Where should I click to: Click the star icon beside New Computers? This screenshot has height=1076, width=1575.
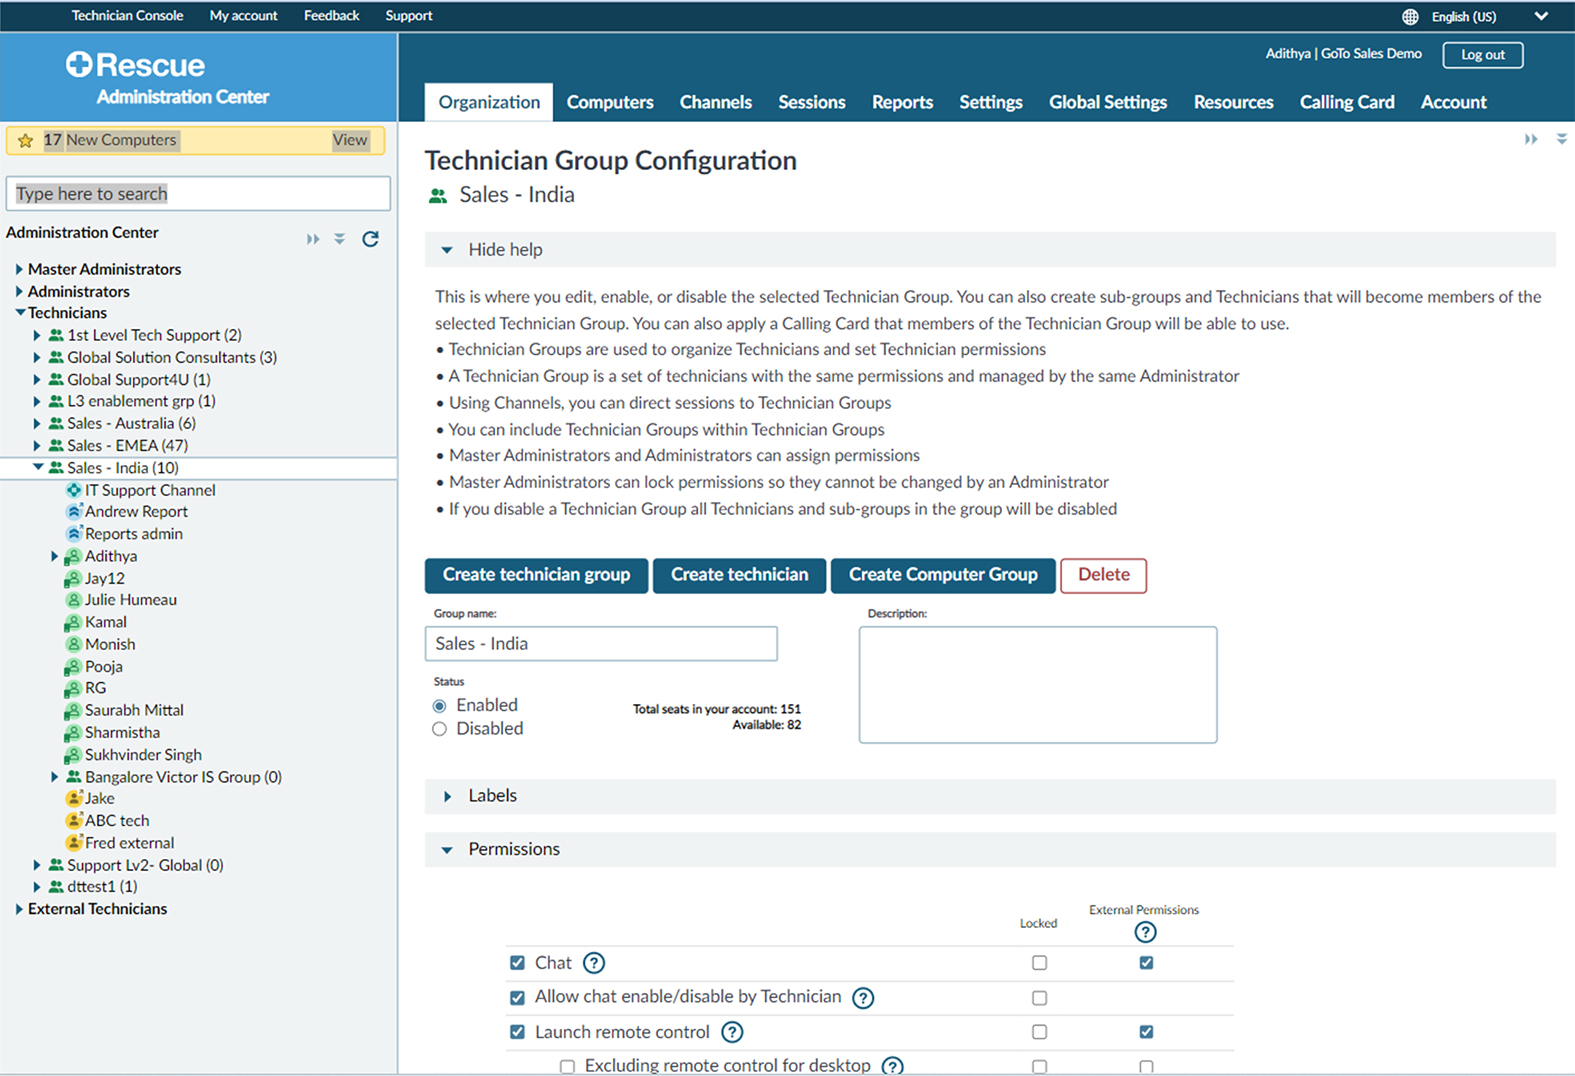26,141
